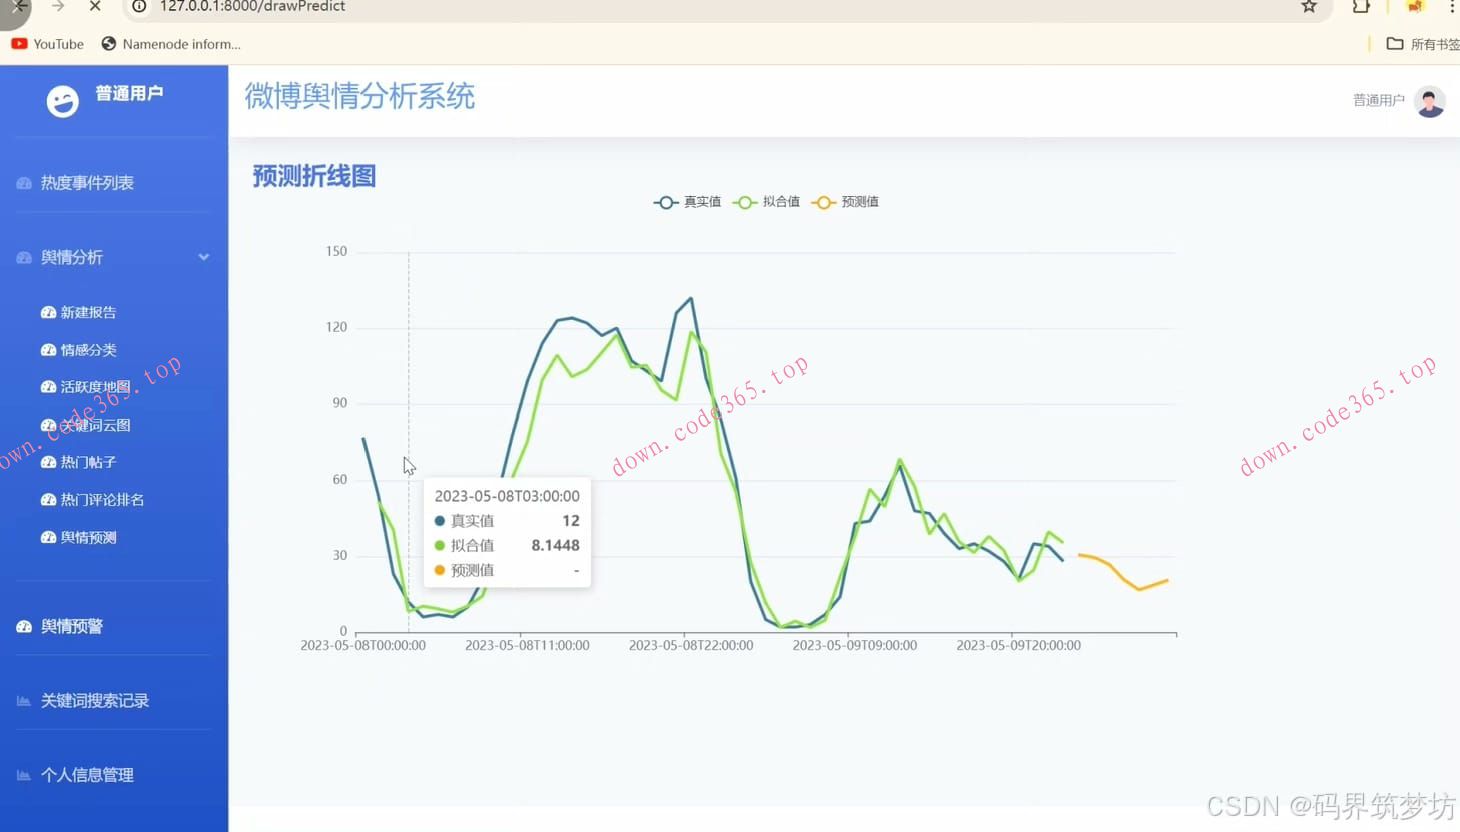Open the 普通用户 dropdown in the header

pos(1378,100)
